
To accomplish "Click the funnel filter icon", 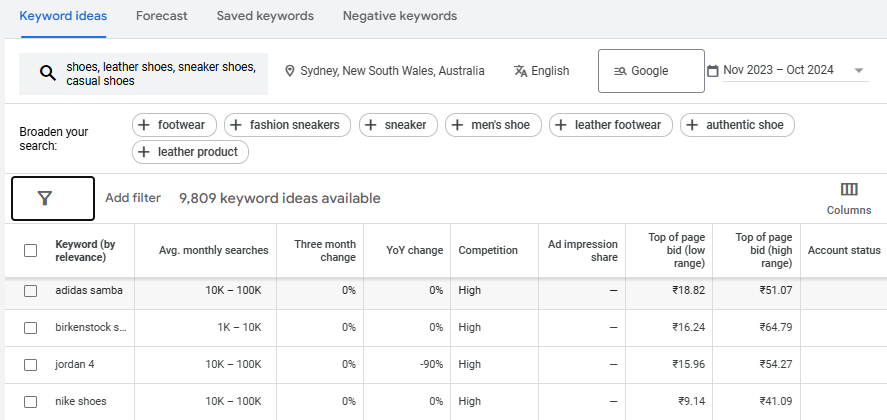I will [44, 198].
